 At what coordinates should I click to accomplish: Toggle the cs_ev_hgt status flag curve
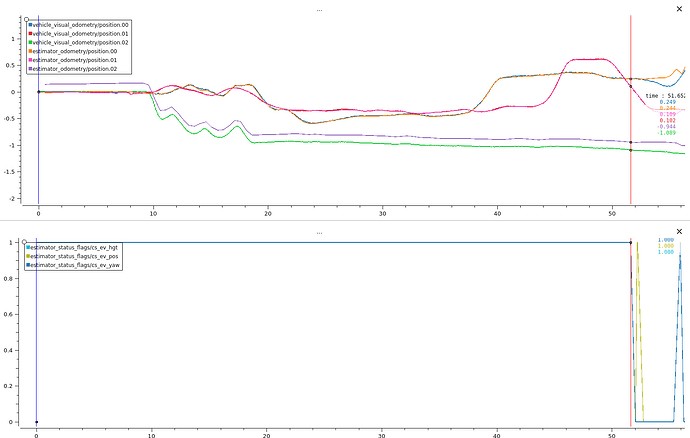pyautogui.click(x=72, y=247)
